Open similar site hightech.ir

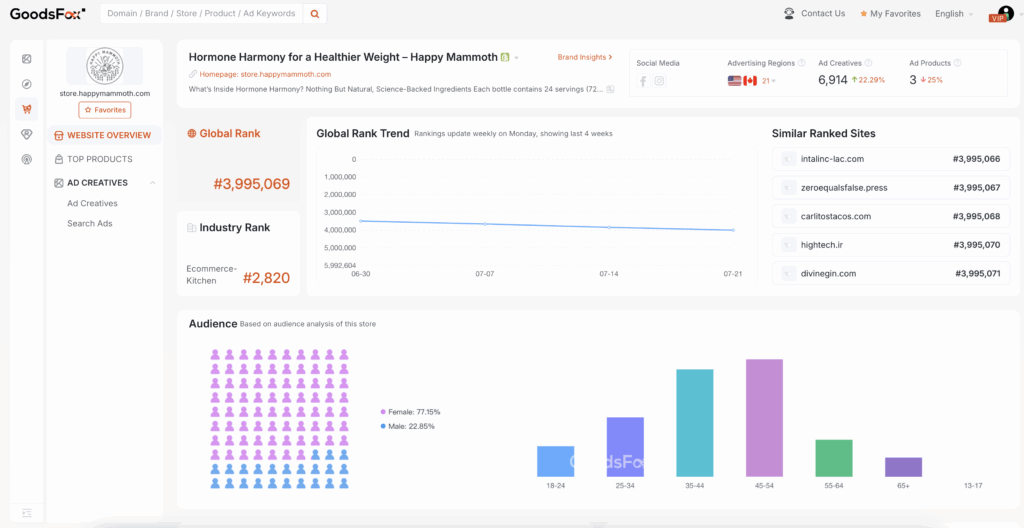891,245
